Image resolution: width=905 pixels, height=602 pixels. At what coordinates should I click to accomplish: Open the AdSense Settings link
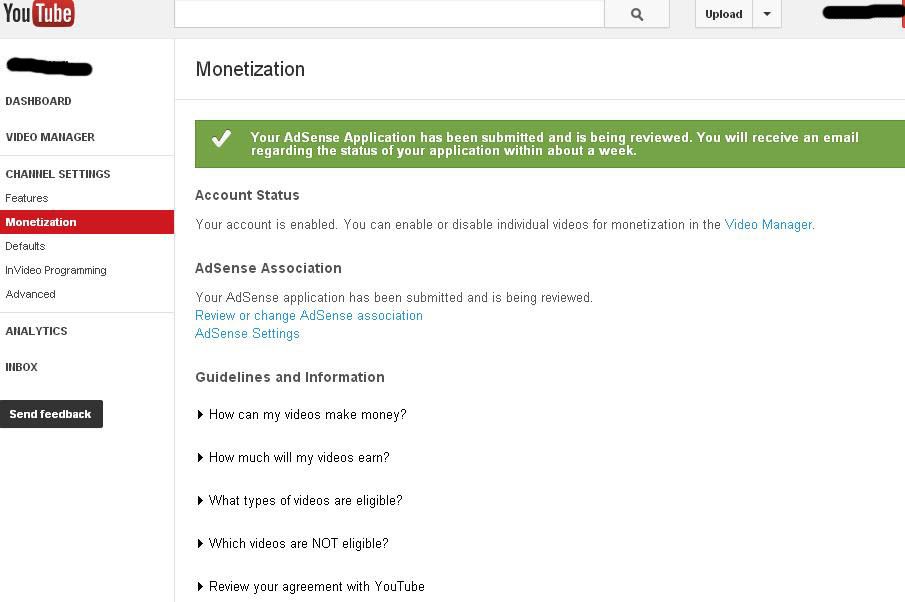pyautogui.click(x=247, y=334)
